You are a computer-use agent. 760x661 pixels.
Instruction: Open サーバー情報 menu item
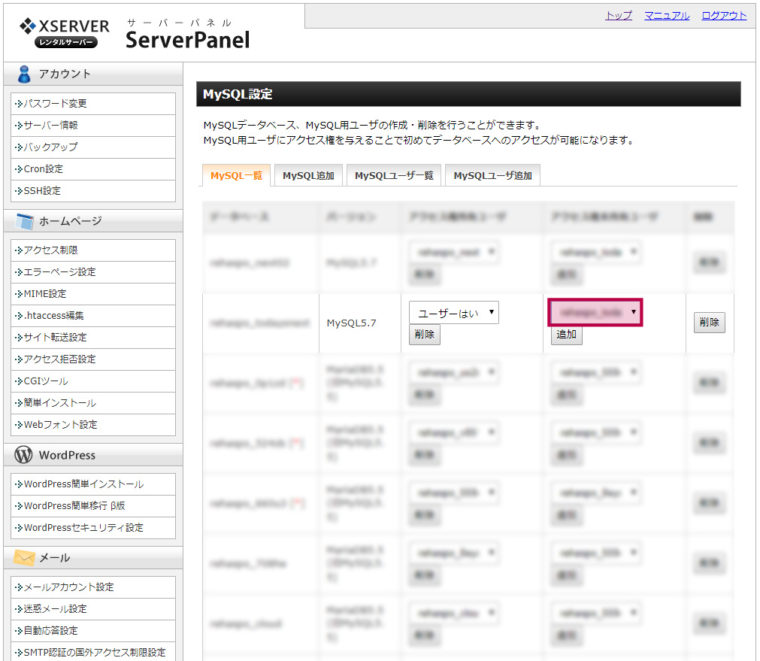point(93,125)
